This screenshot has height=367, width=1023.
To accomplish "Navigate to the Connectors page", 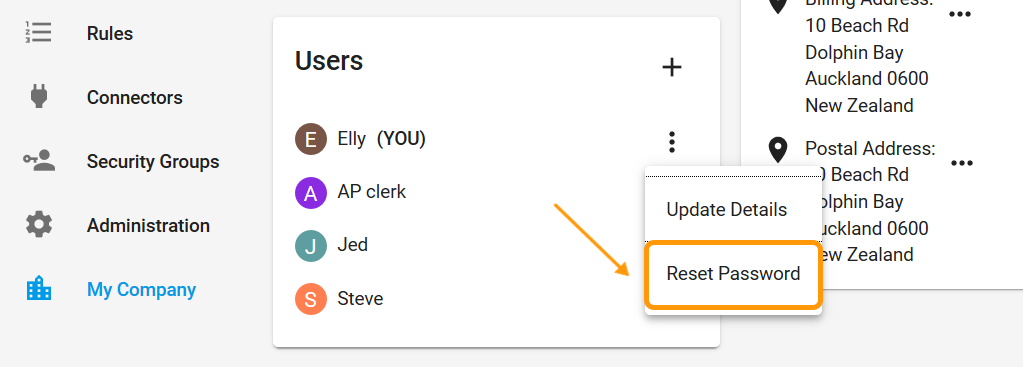I will pos(134,98).
